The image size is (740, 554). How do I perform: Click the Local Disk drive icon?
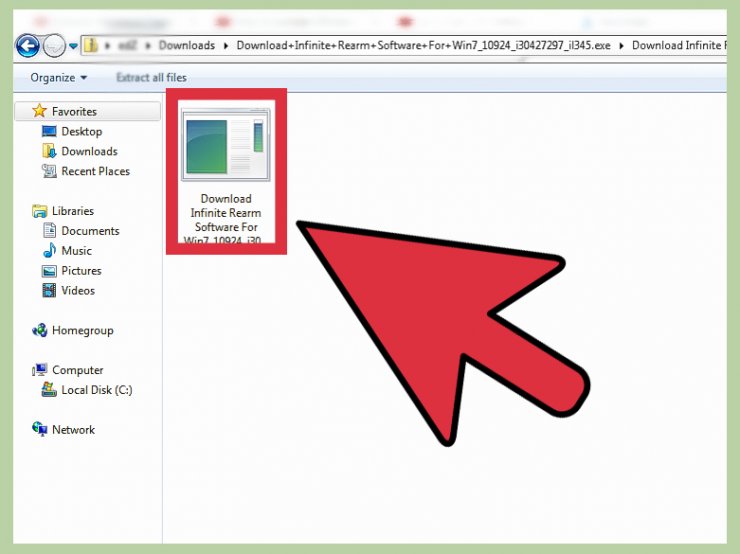pos(49,389)
